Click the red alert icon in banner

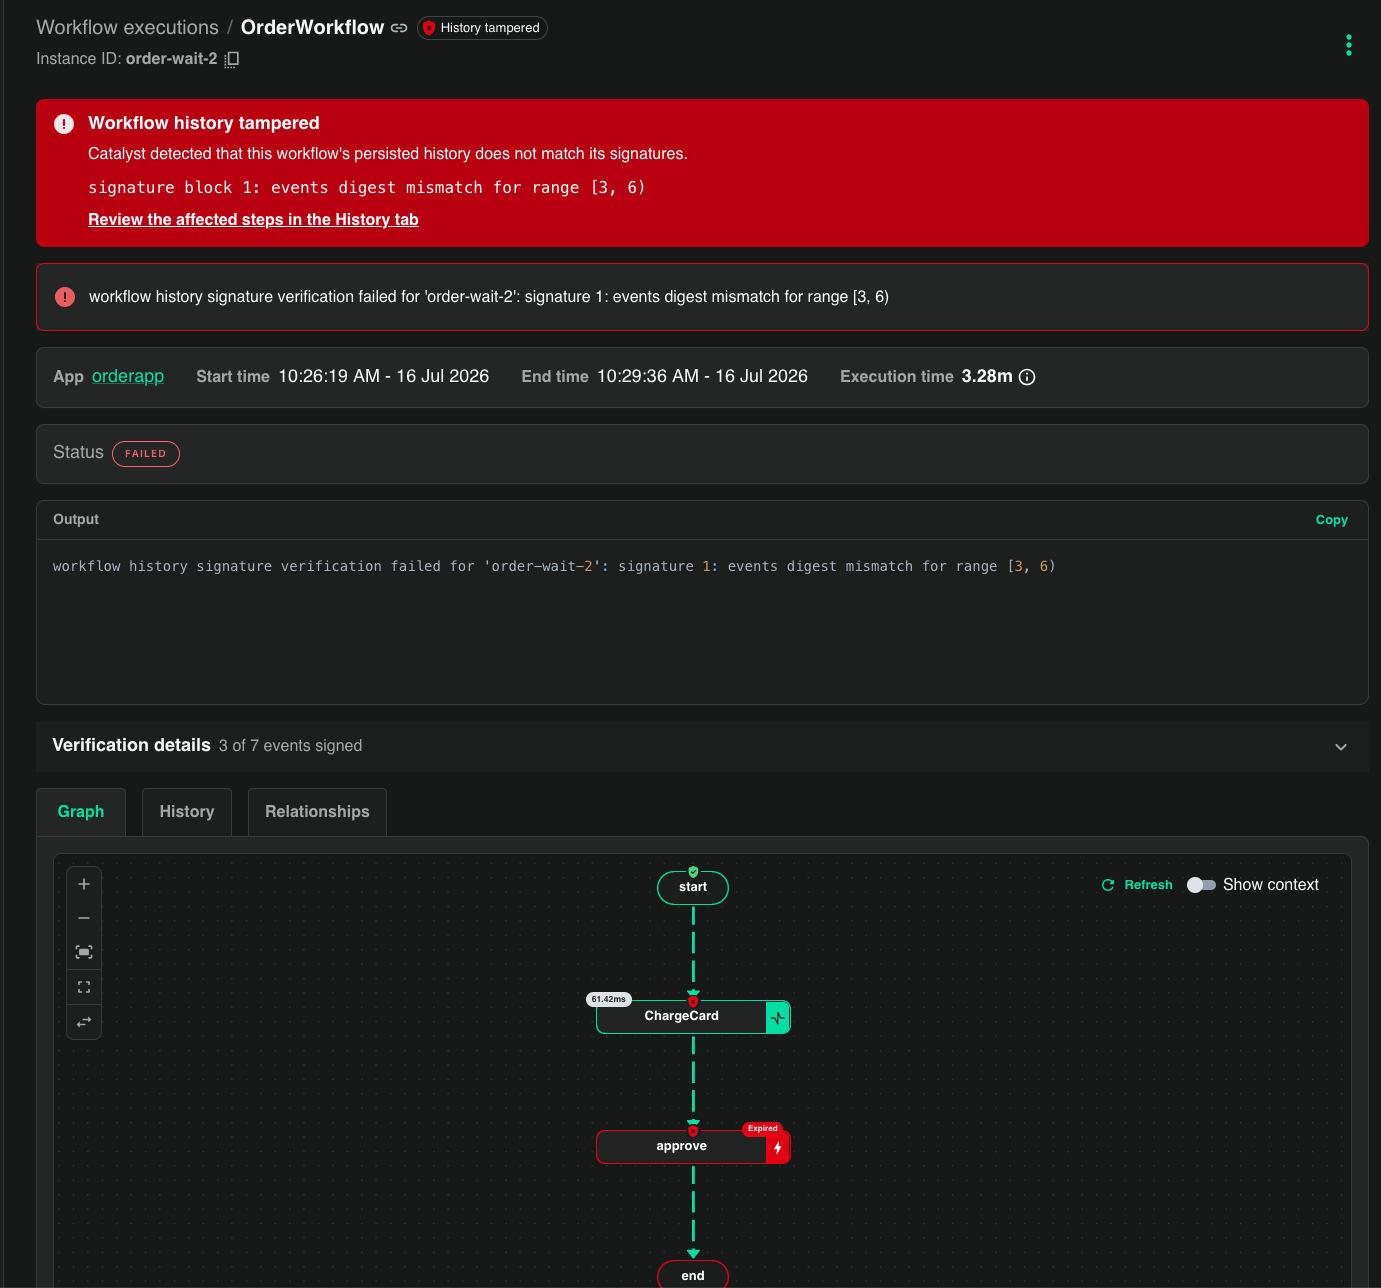click(x=64, y=124)
